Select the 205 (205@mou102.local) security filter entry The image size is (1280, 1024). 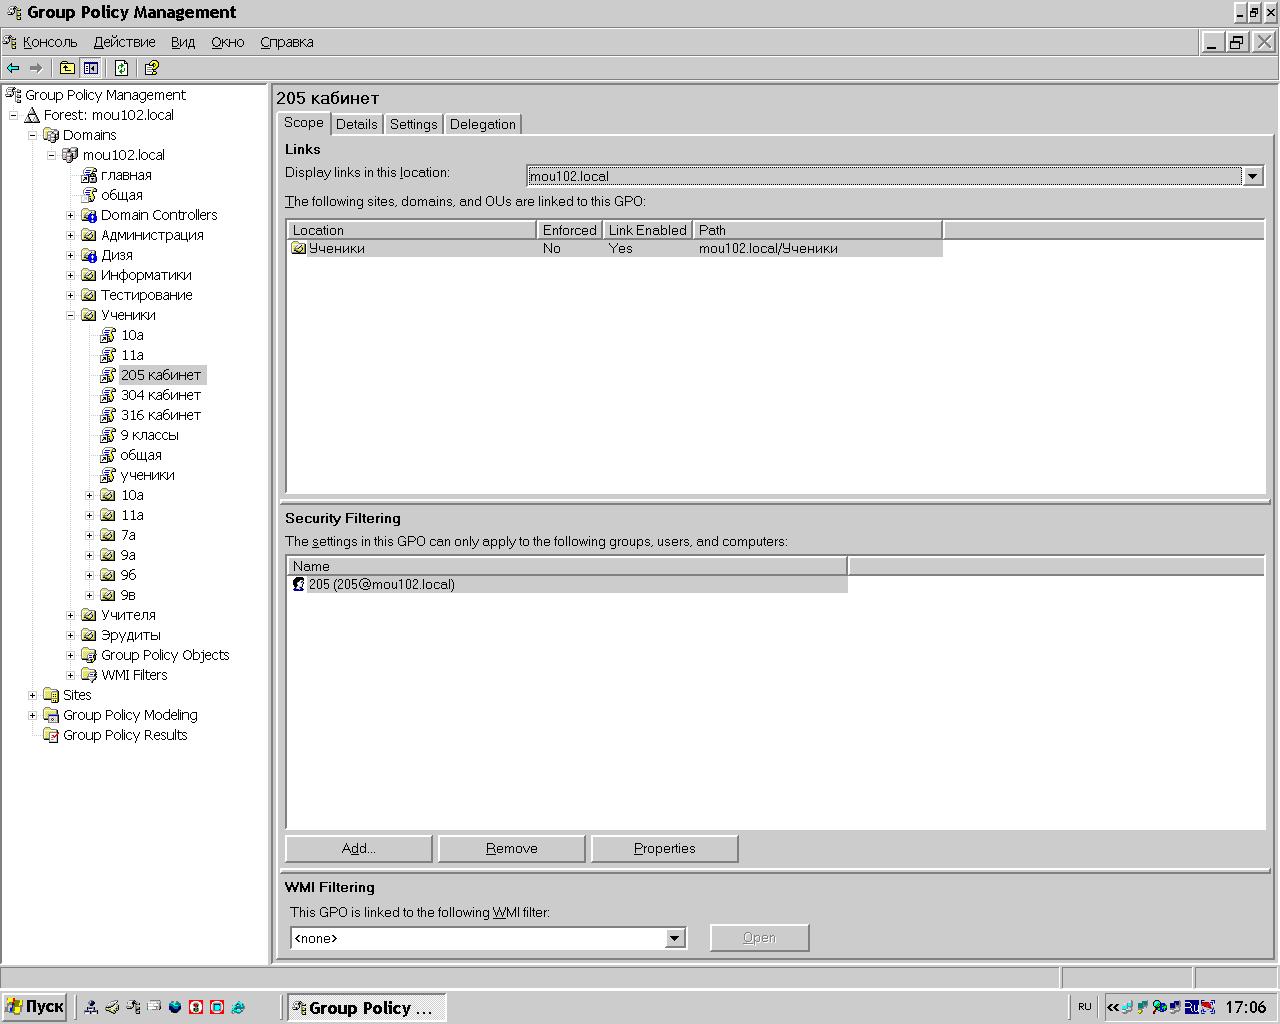pos(567,584)
